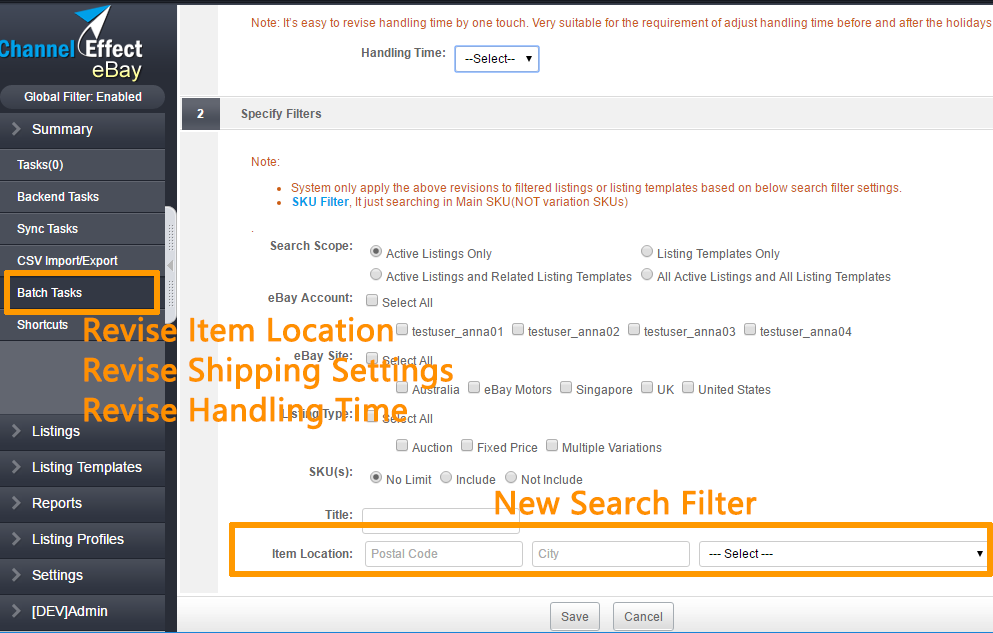Check the eBay Motors site checkbox

click(474, 387)
